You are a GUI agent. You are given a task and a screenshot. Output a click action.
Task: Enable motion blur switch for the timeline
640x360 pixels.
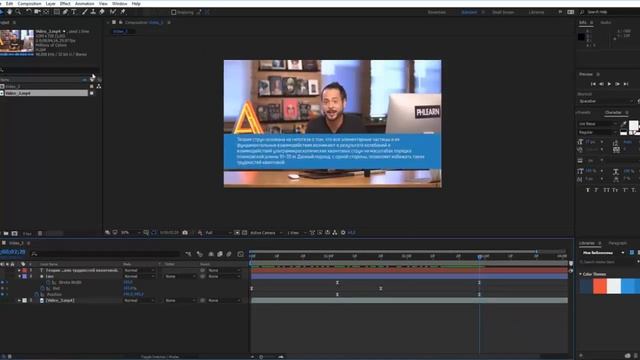[x=229, y=254]
